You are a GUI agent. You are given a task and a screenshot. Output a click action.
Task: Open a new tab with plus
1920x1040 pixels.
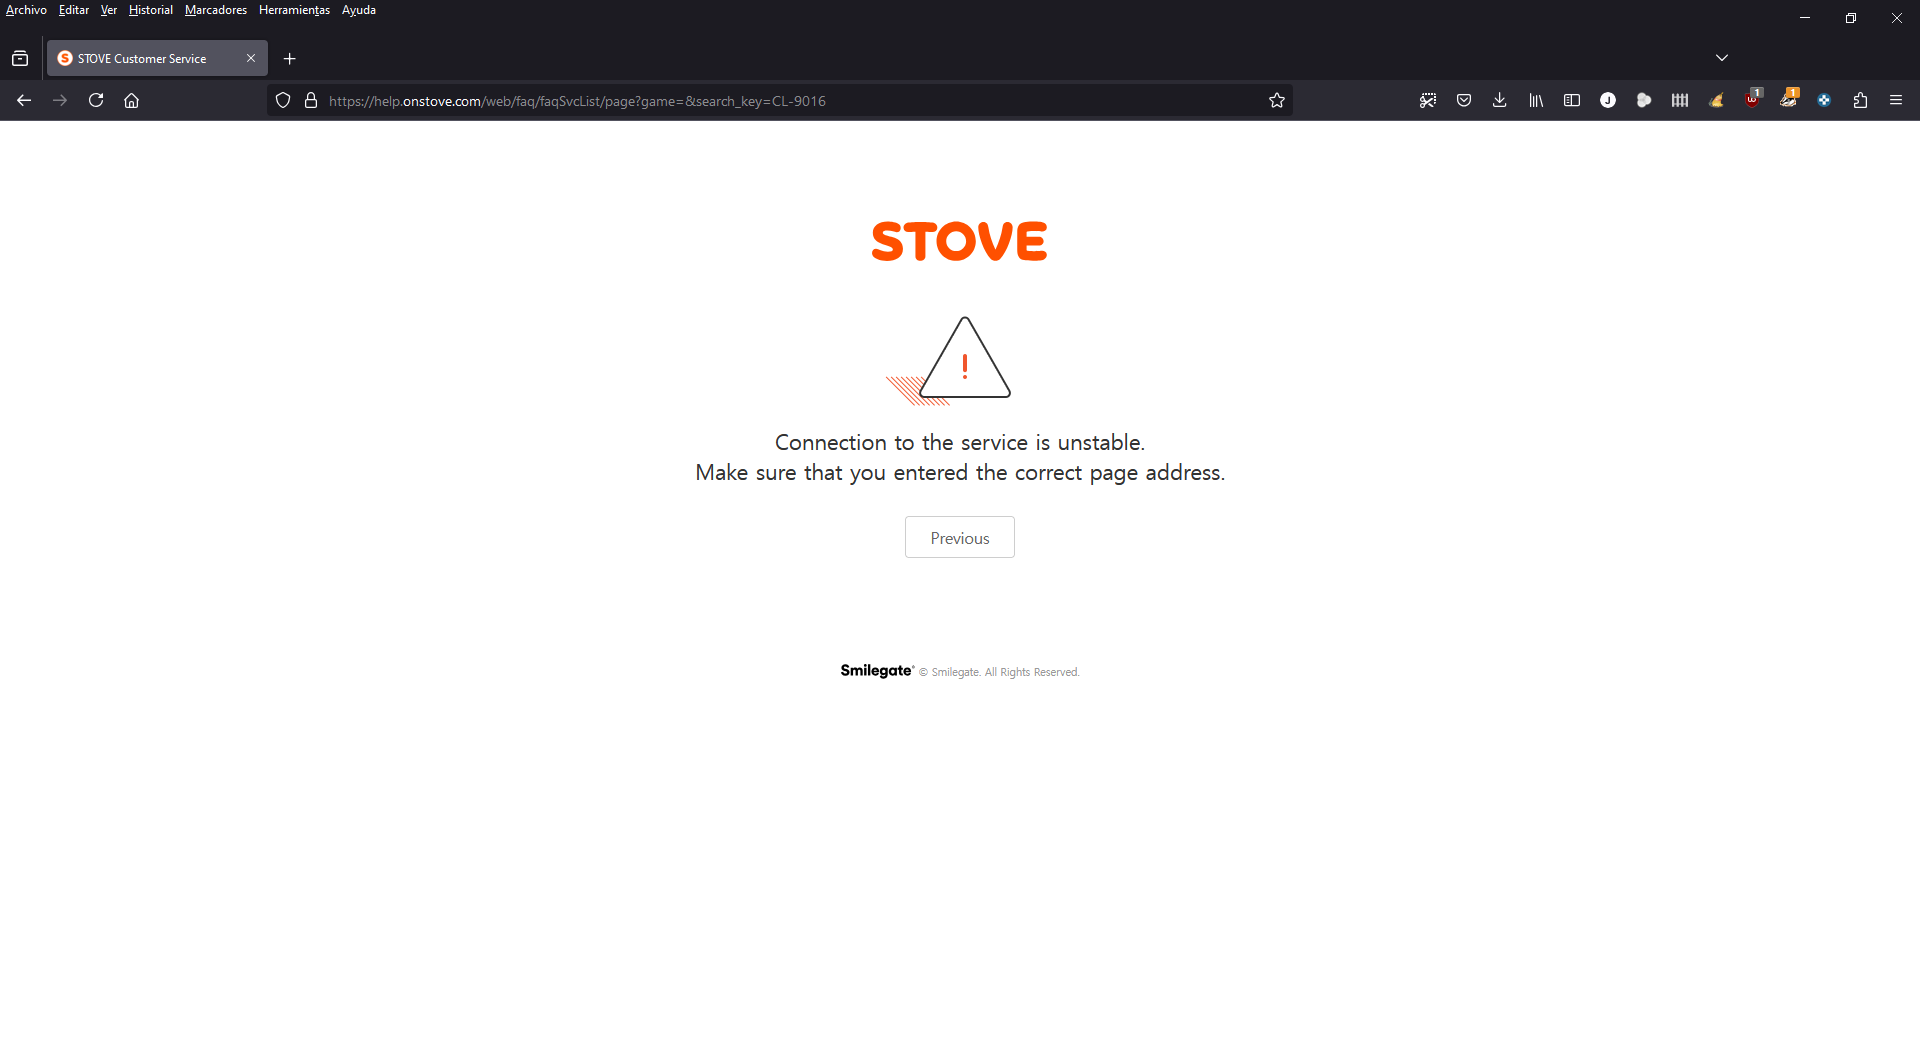tap(290, 59)
